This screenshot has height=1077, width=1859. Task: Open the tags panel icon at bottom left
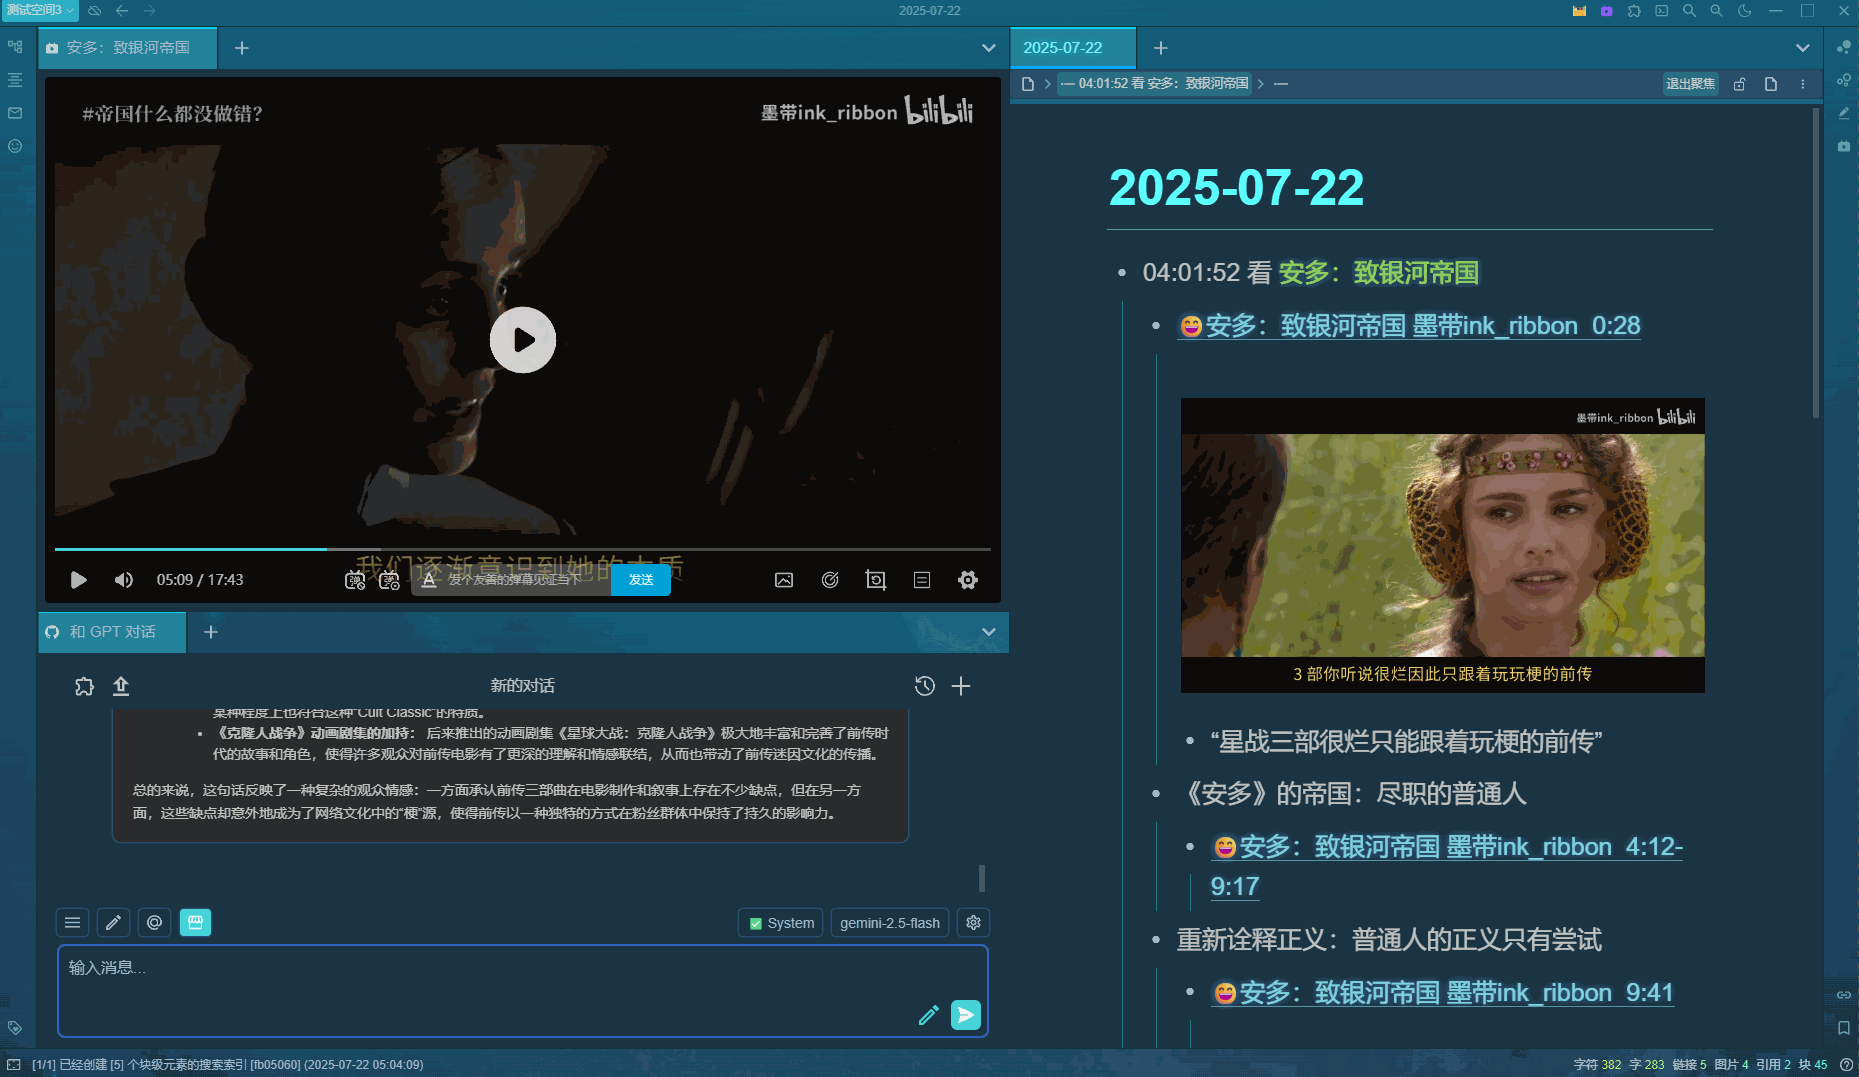point(15,1027)
